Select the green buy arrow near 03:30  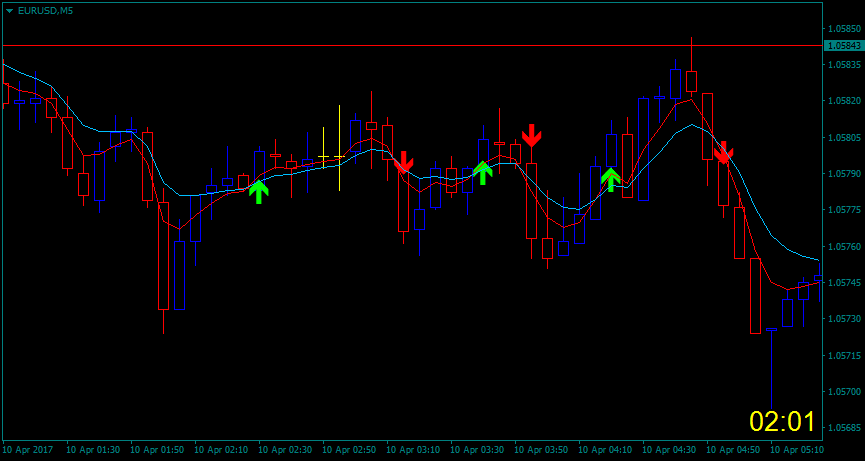coord(483,173)
